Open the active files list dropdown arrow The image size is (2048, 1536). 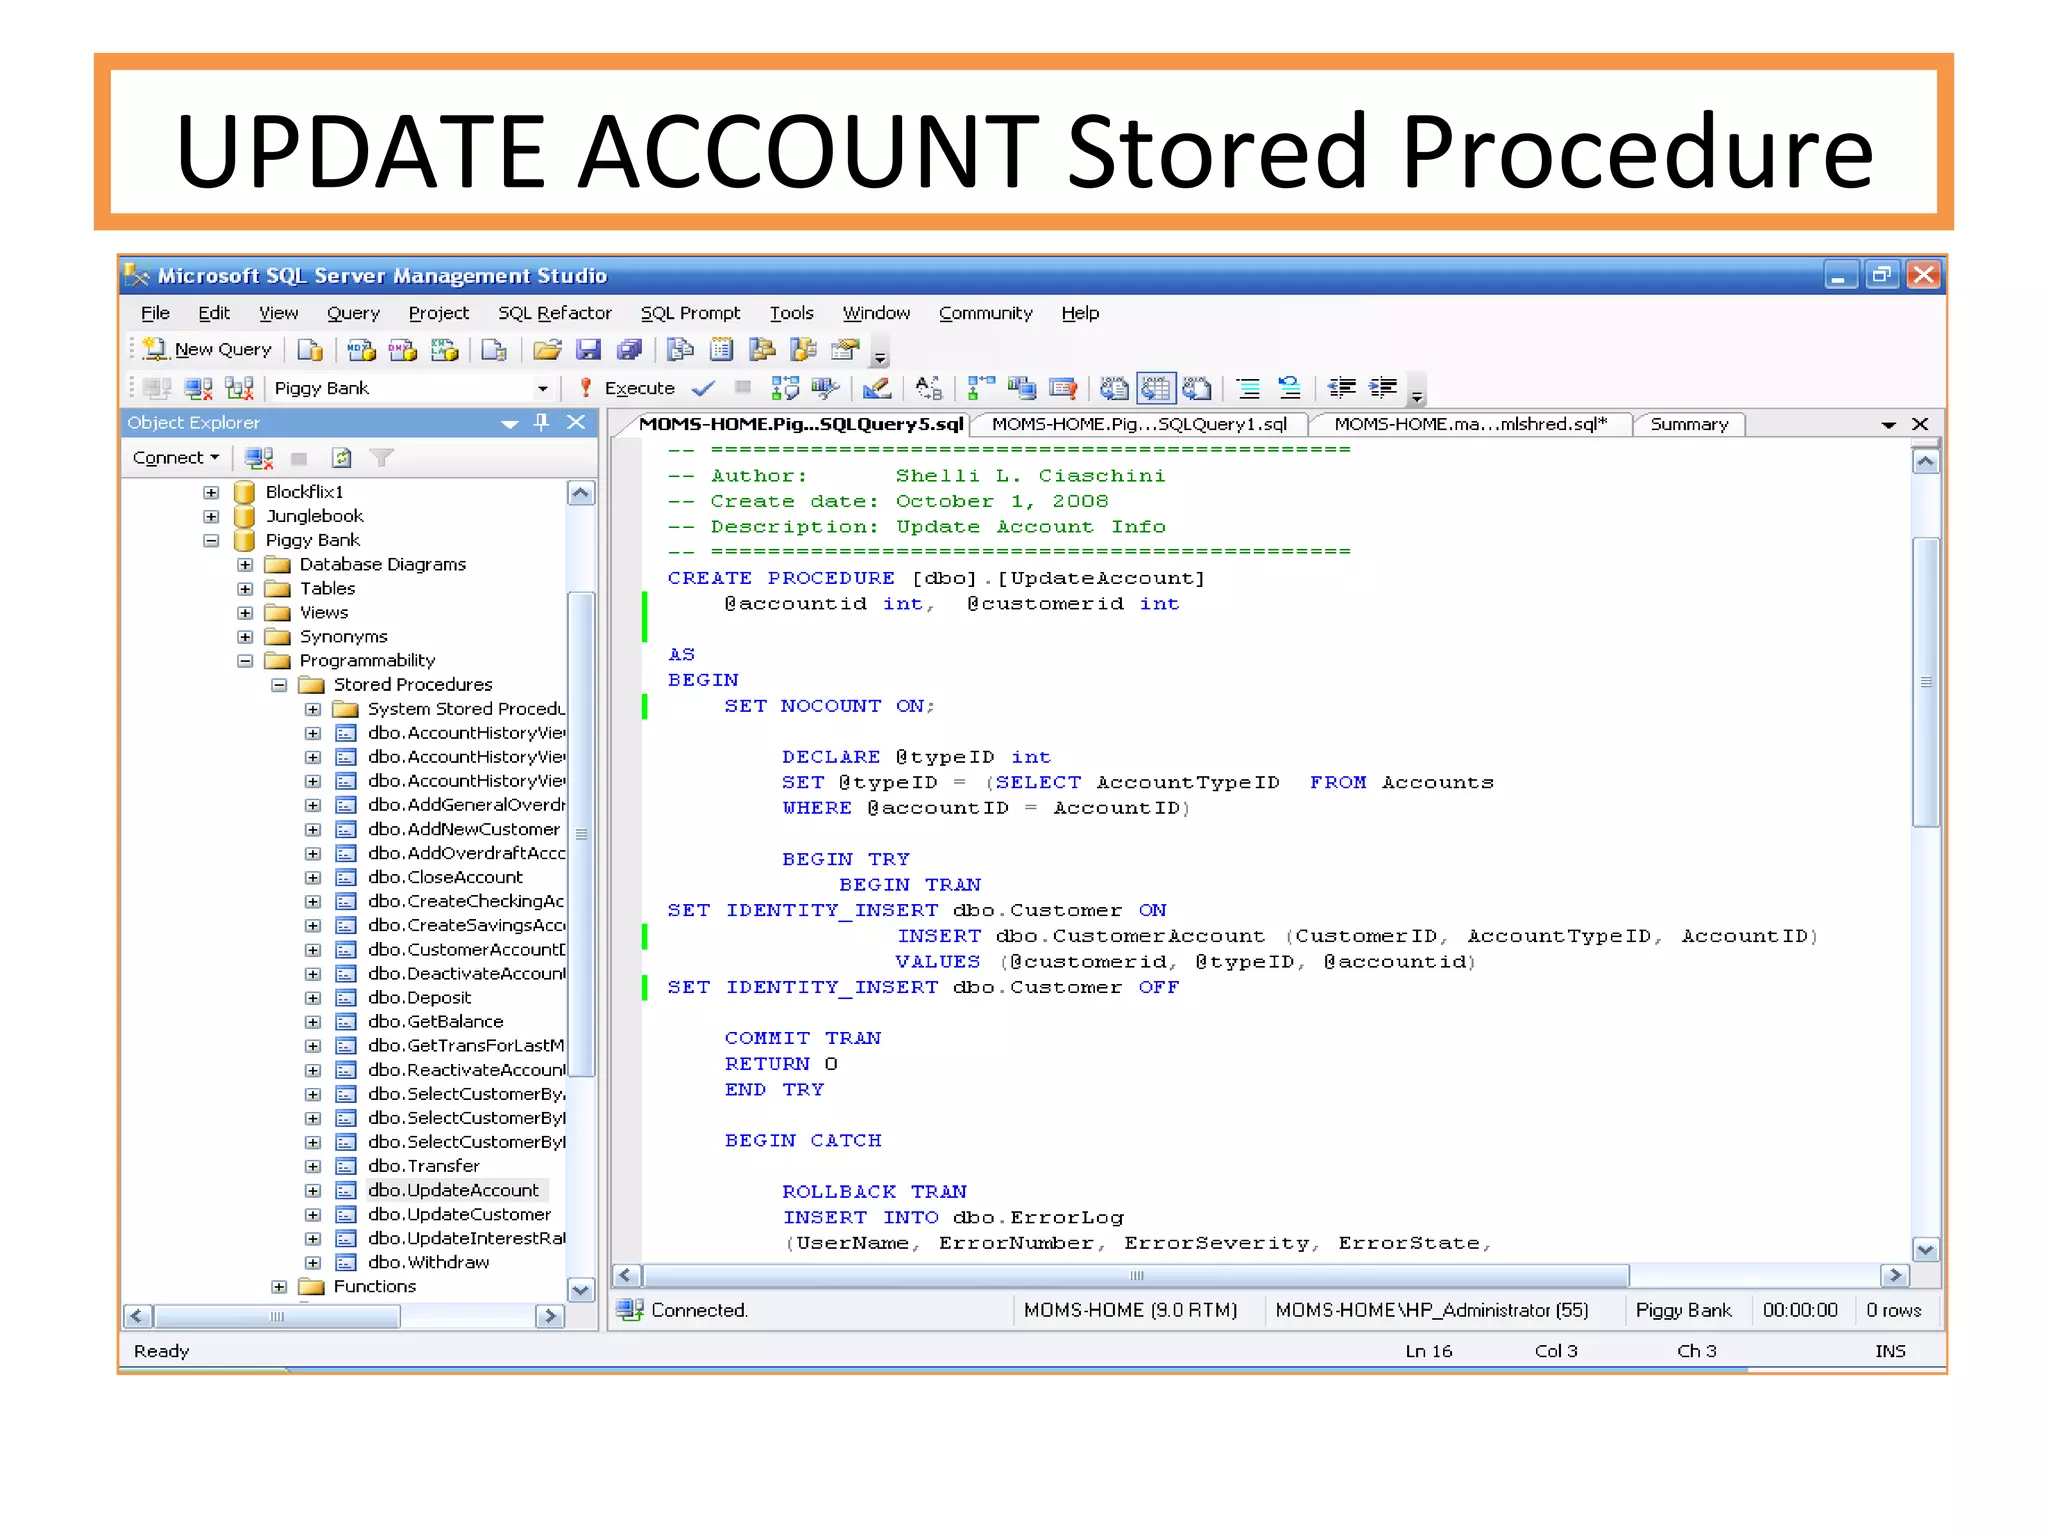coord(1888,425)
